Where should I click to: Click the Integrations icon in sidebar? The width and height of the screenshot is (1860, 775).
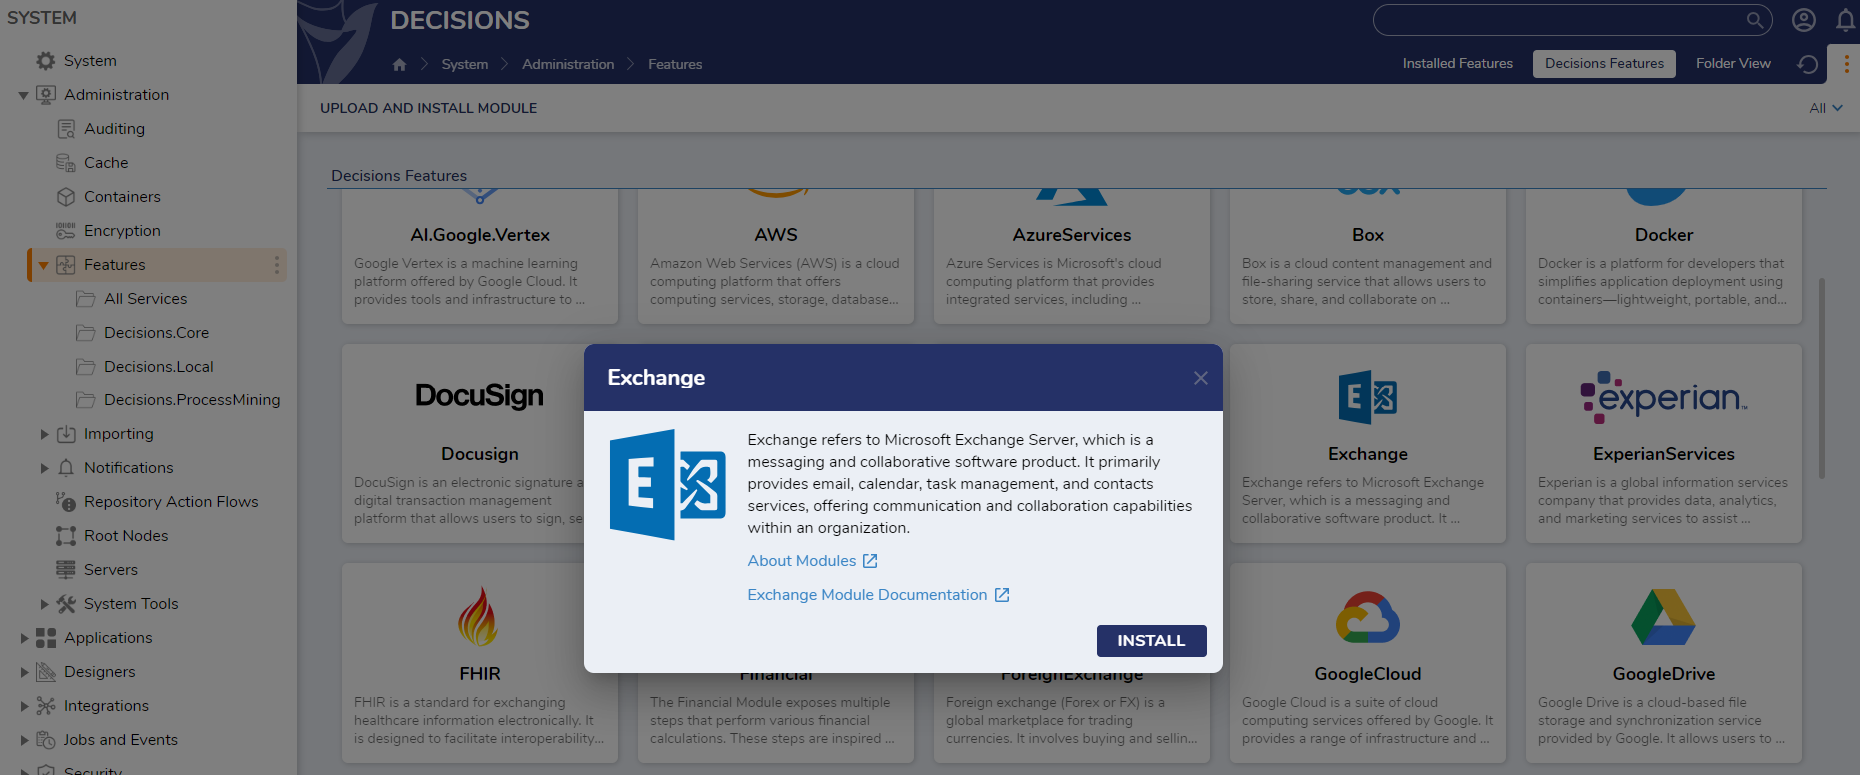(46, 706)
